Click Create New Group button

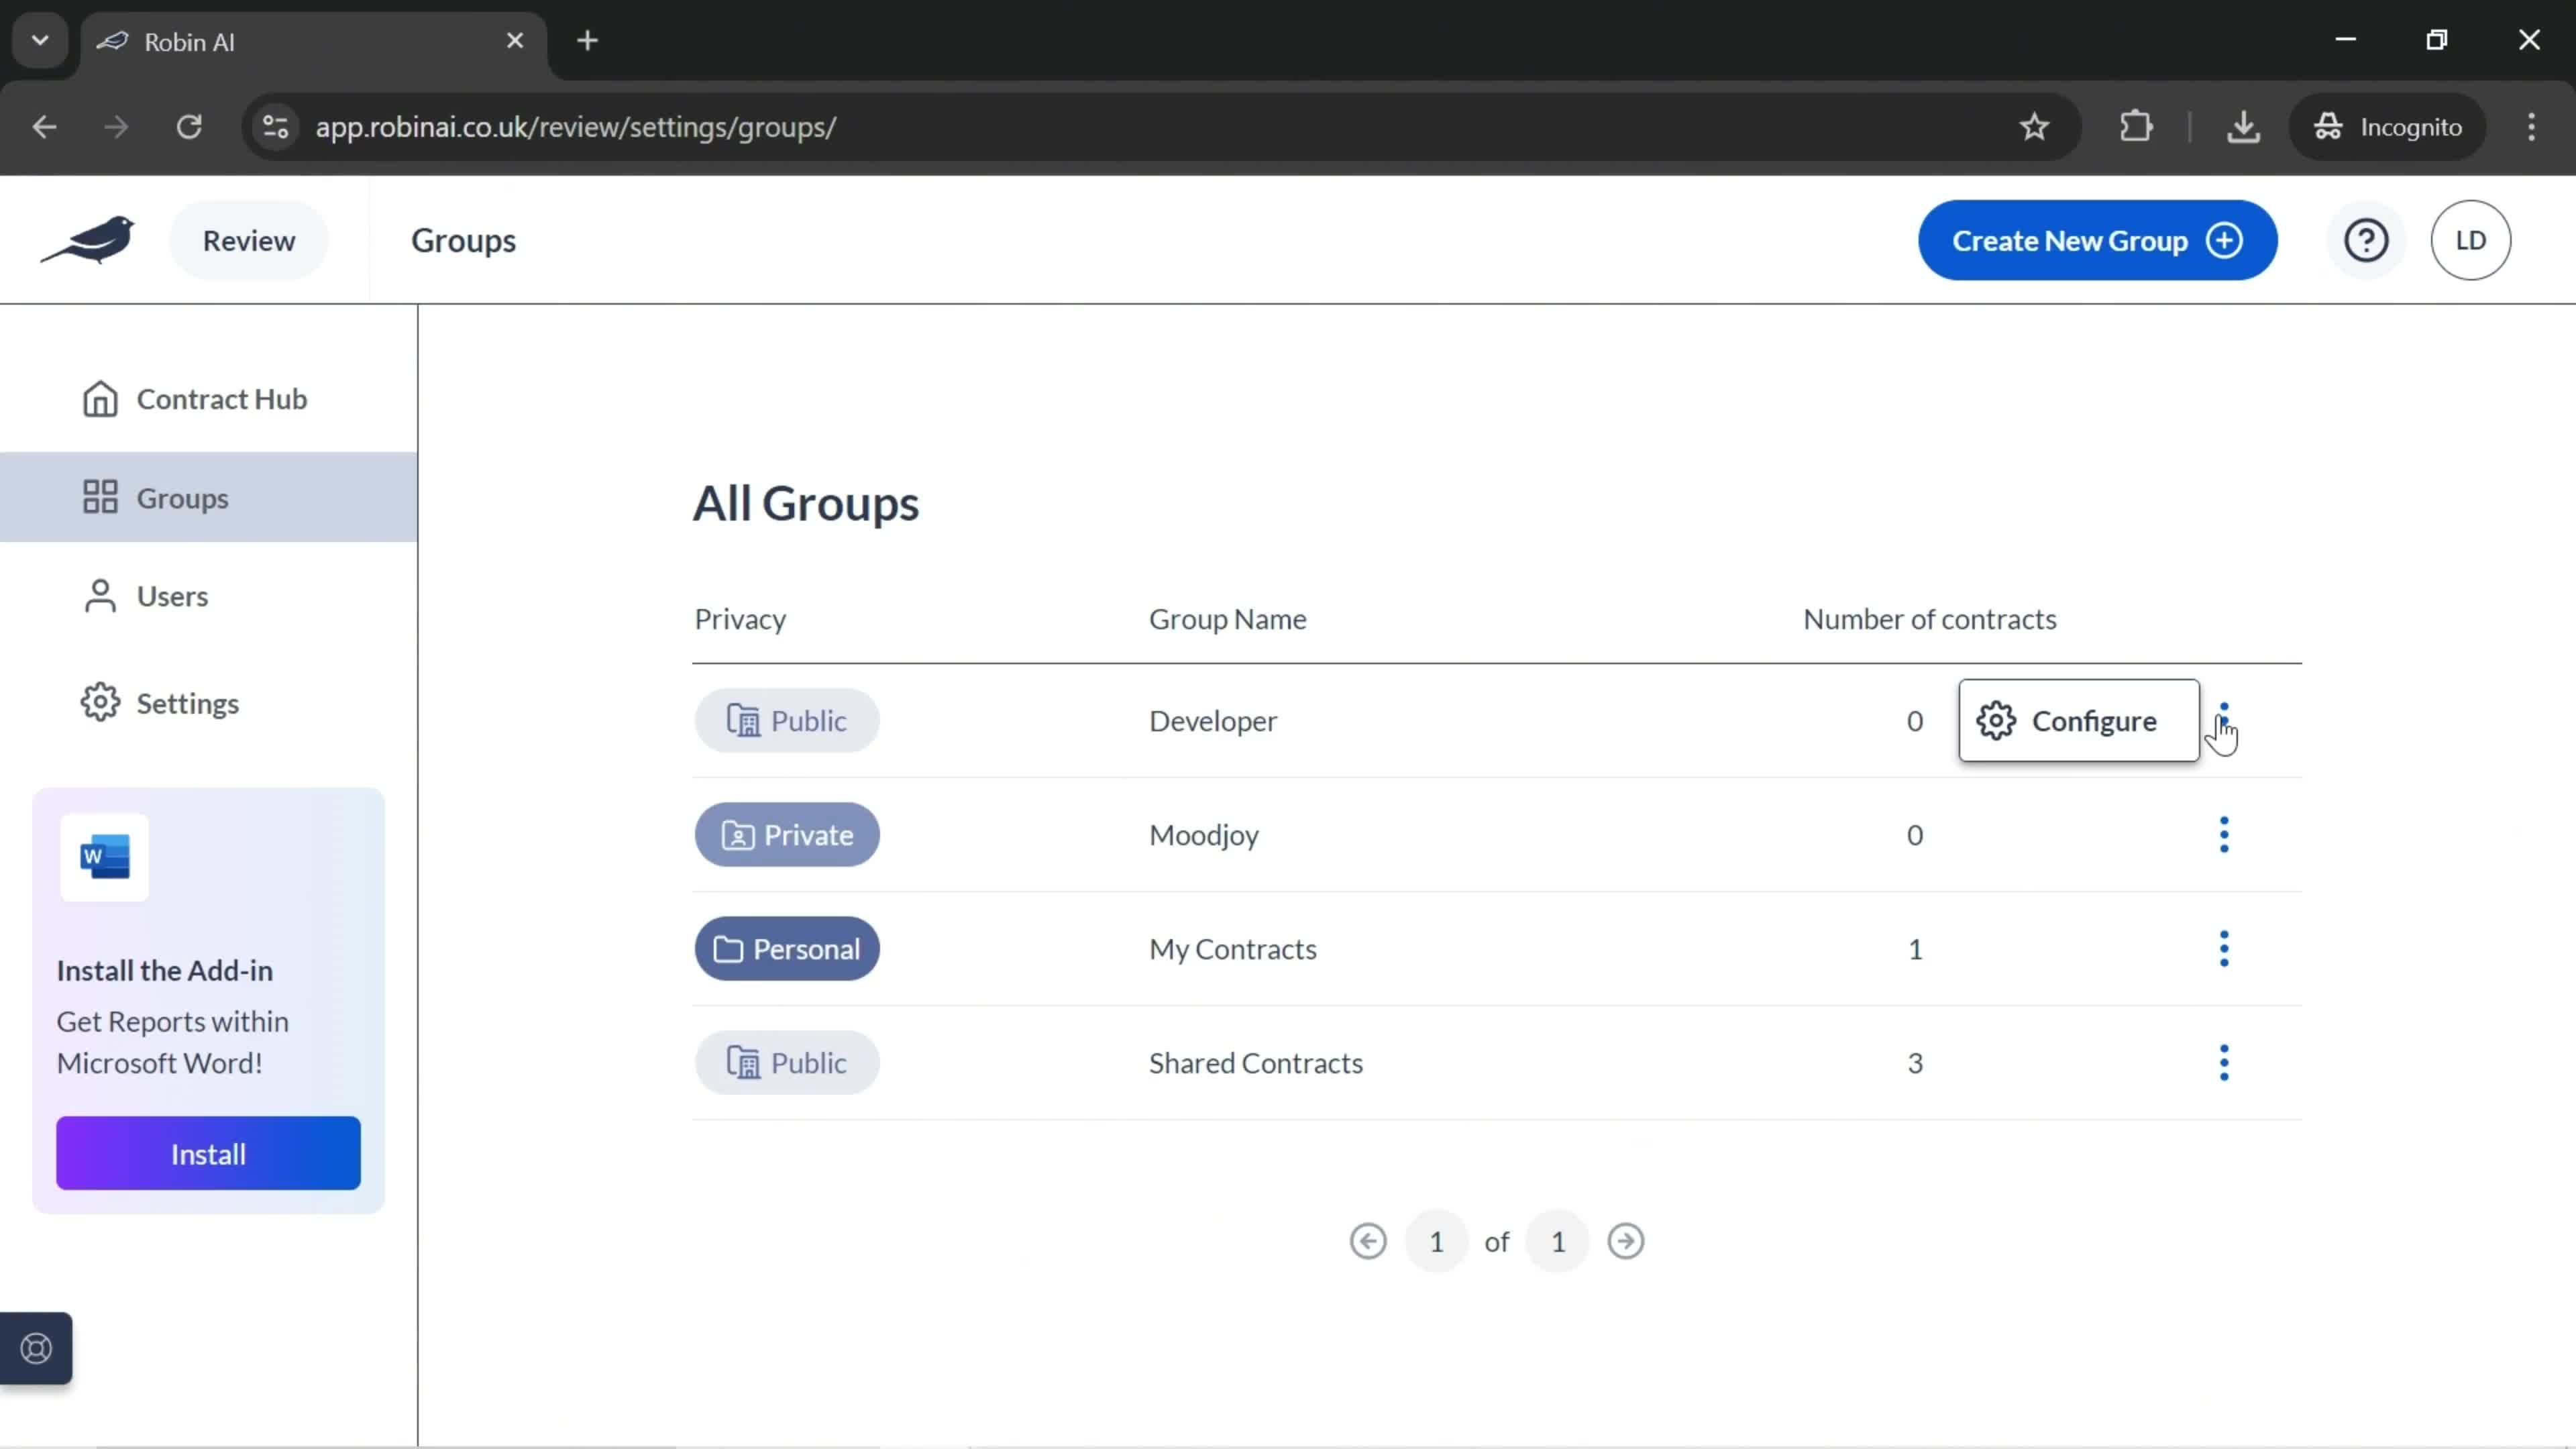2096,239
